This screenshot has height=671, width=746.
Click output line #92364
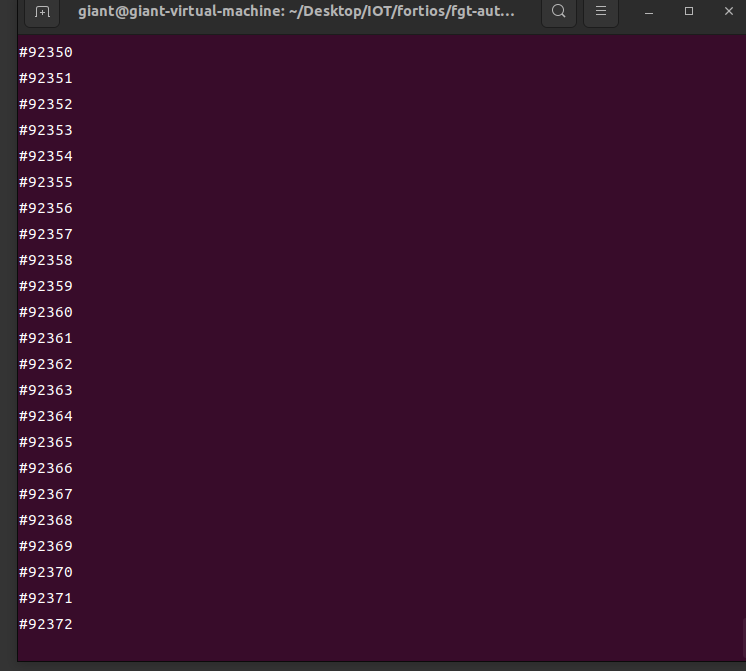click(46, 416)
